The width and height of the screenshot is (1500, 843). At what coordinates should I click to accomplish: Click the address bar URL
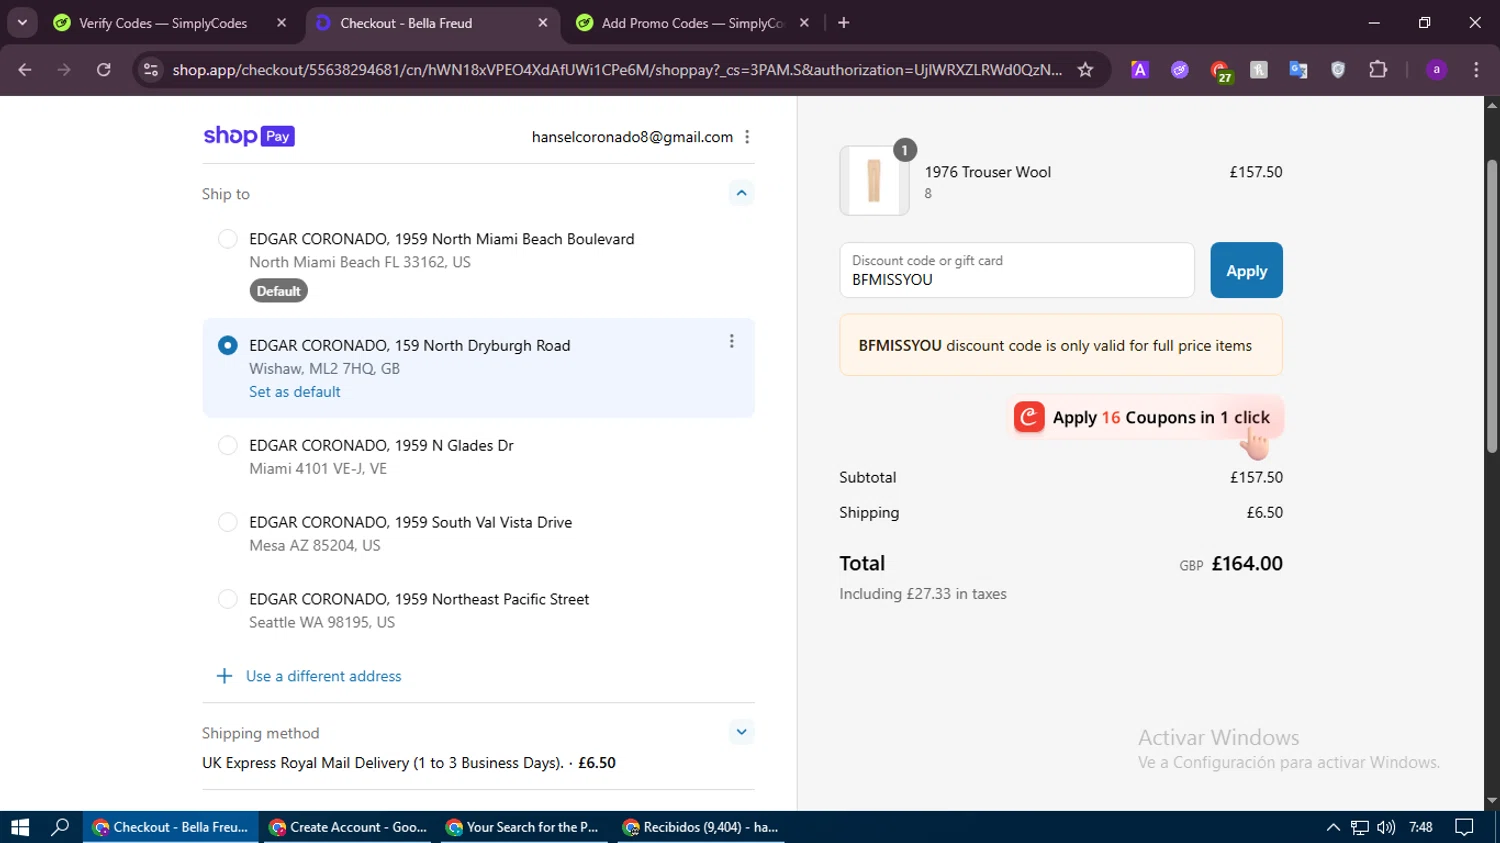click(617, 70)
